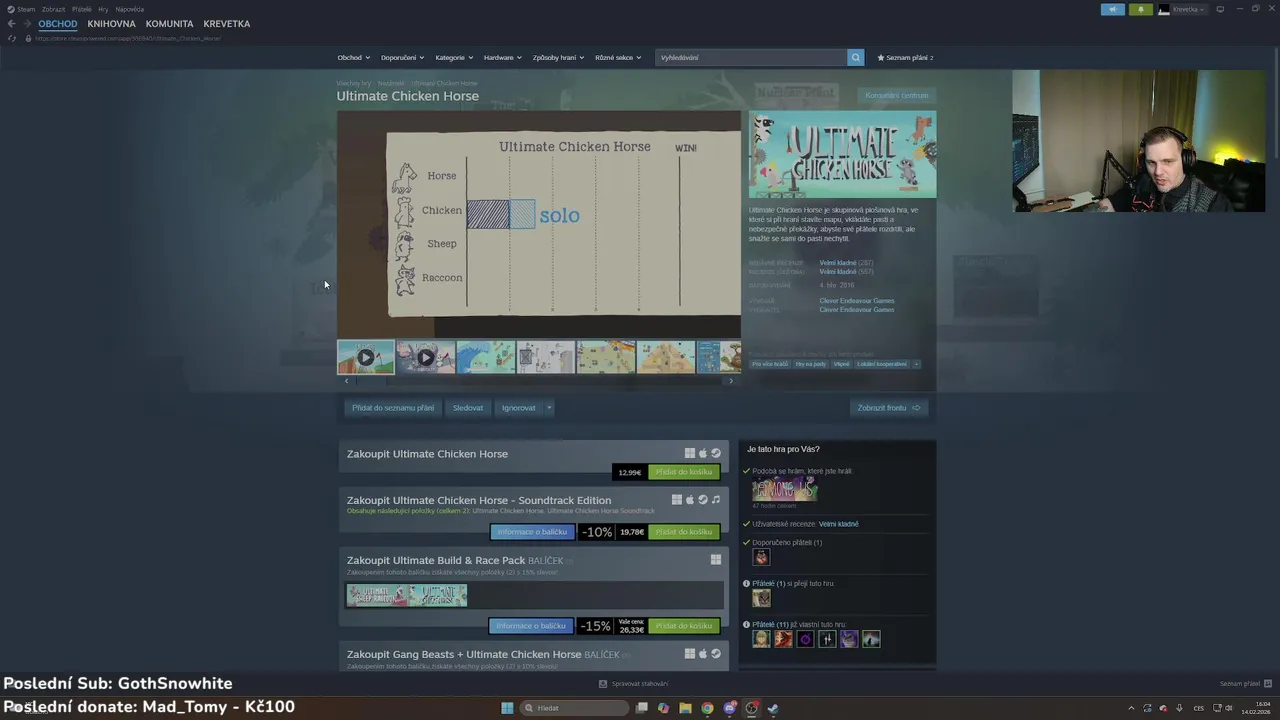This screenshot has height=720, width=1280.
Task: Click the recommending friend's avatar
Action: (x=762, y=557)
